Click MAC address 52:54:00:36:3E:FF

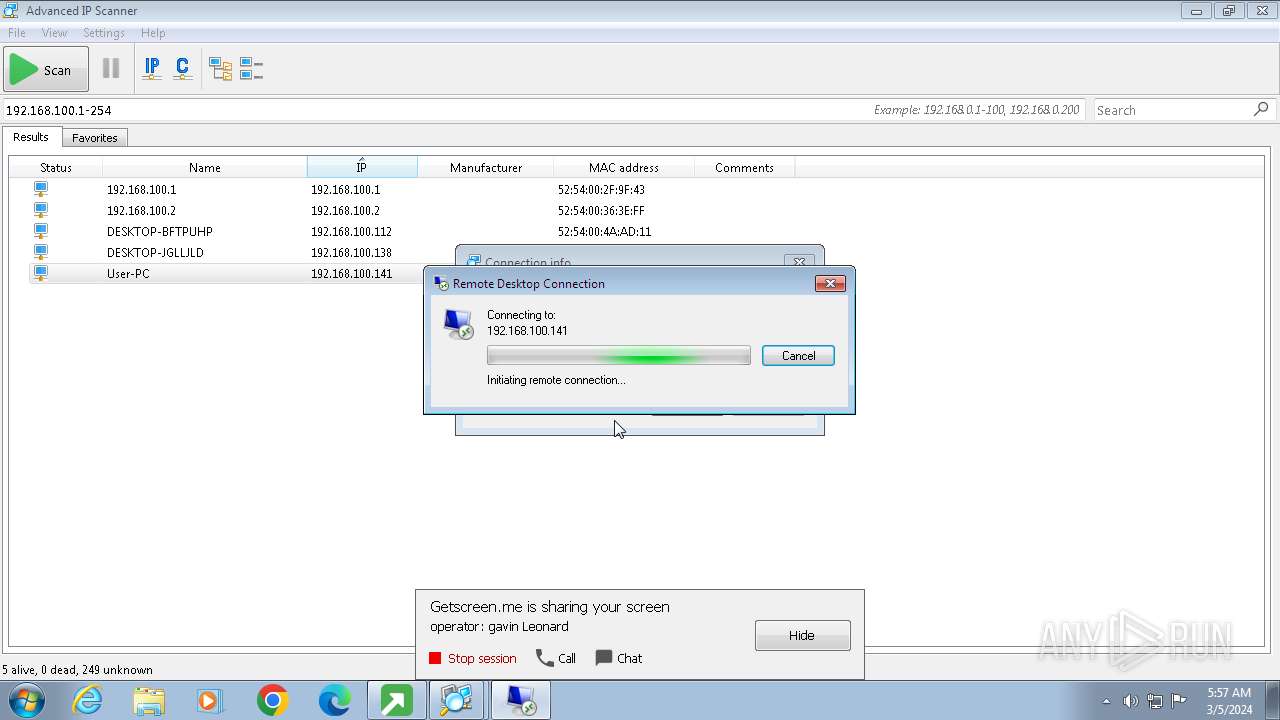601,210
